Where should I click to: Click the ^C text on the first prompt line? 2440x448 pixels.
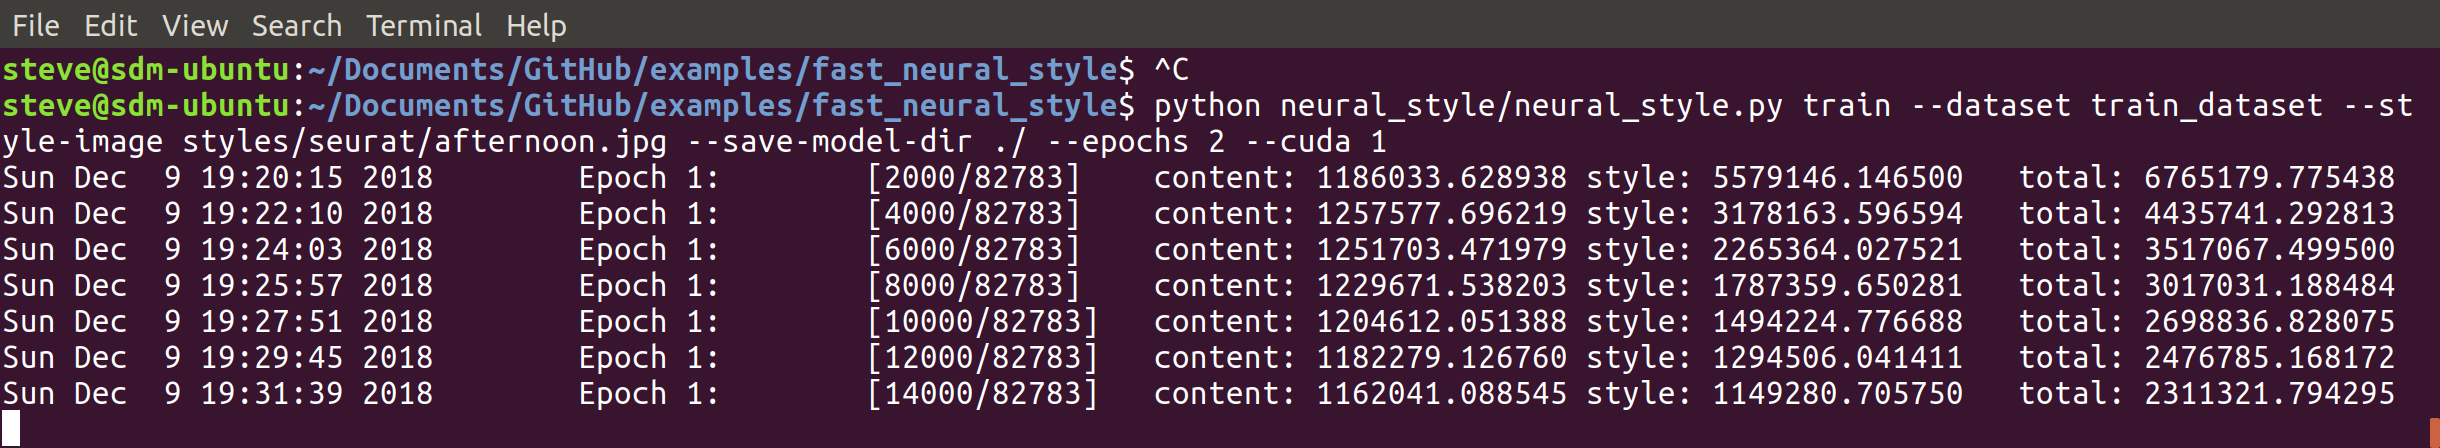[x=1171, y=69]
